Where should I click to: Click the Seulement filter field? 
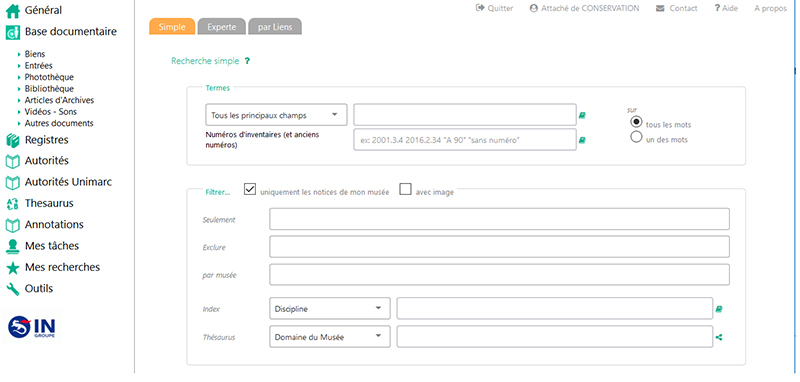(x=499, y=219)
